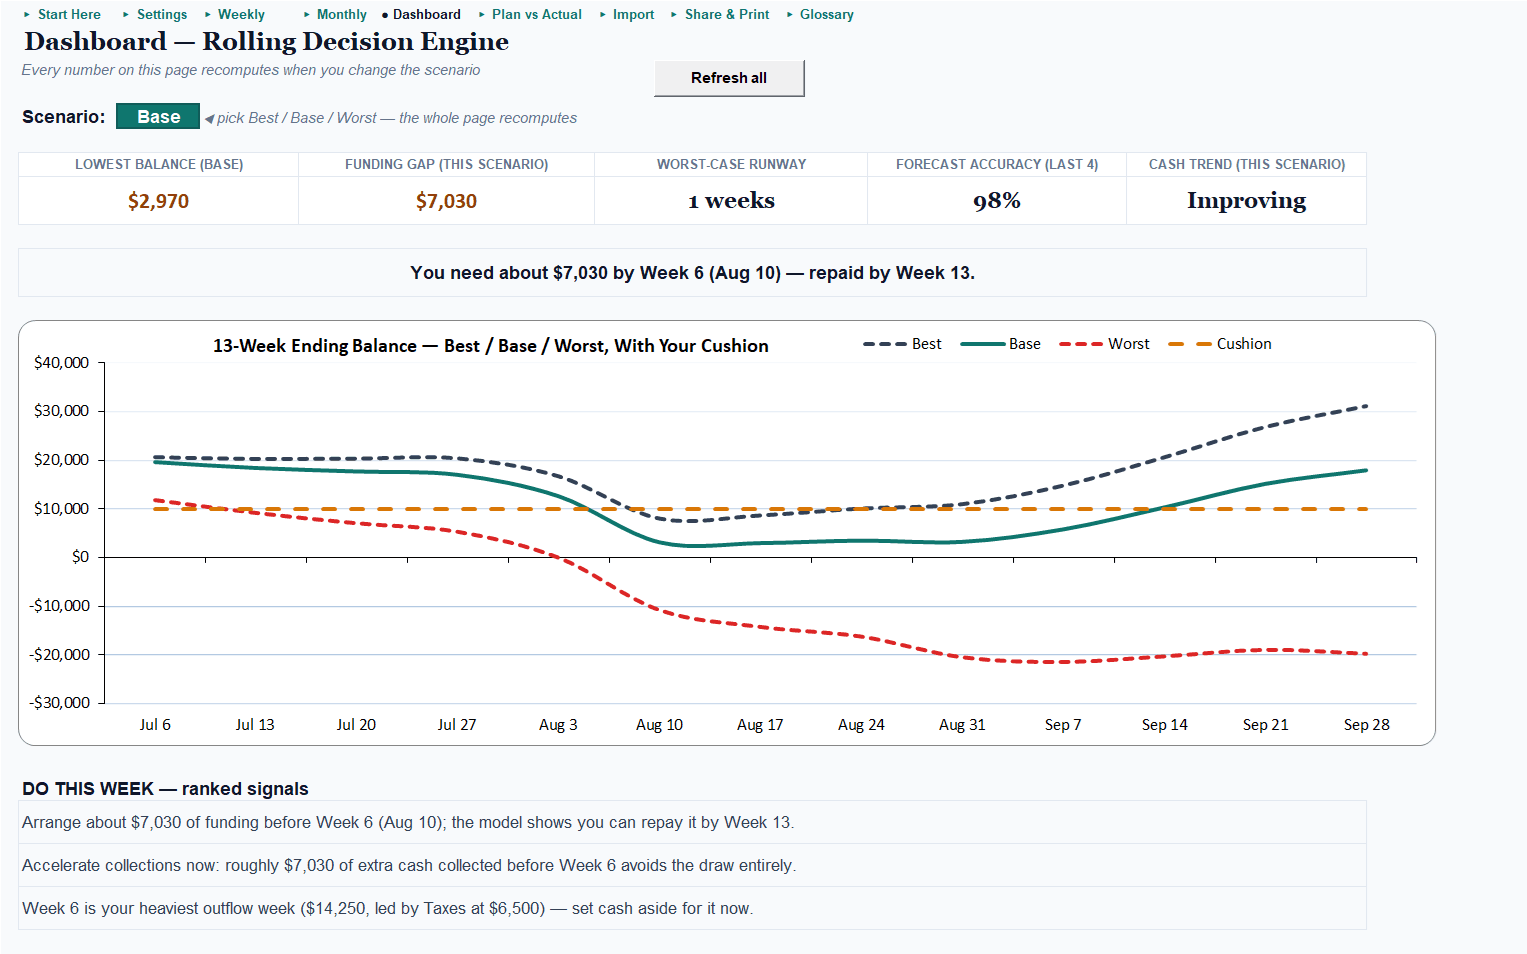Click the Jul 27 date label
The image size is (1527, 954).
(457, 725)
